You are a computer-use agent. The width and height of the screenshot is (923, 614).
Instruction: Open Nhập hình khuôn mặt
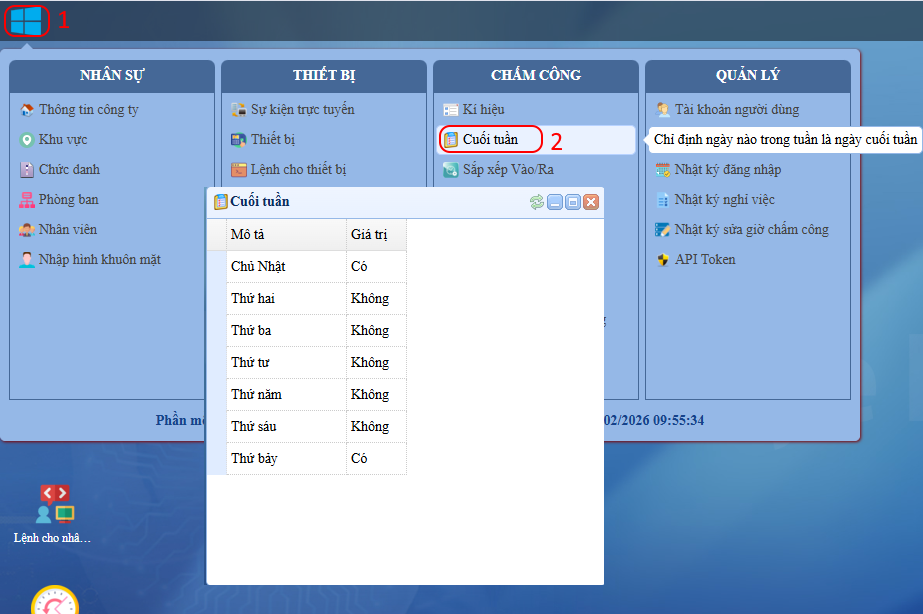tap(99, 260)
